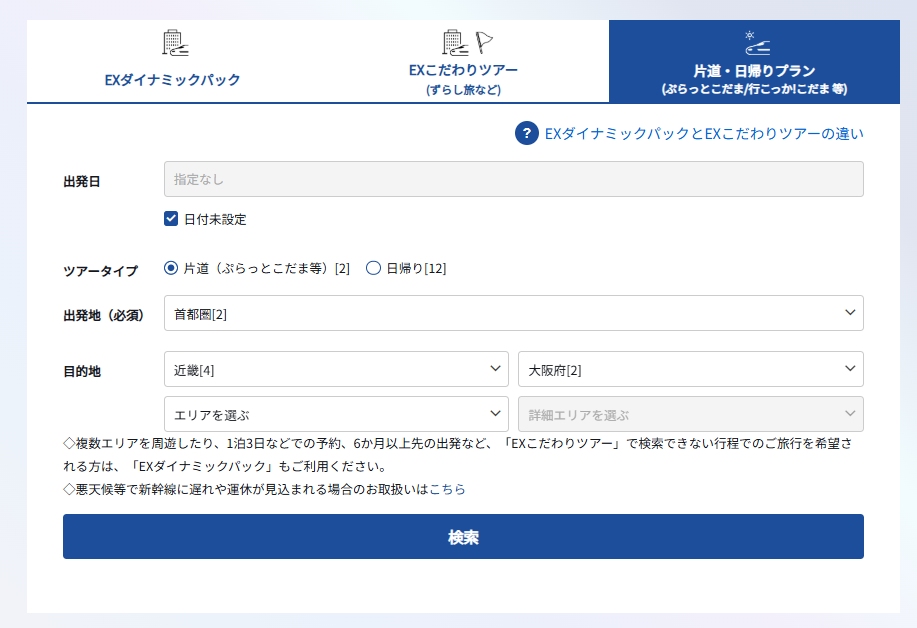Select the 片道・日帰りプラン tab
The image size is (917, 628).
pyautogui.click(x=754, y=62)
